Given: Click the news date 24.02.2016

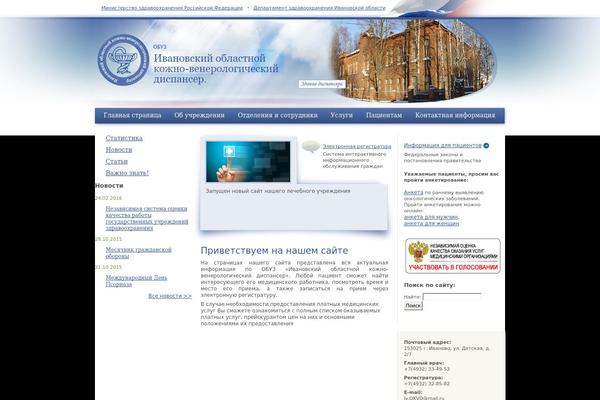Looking at the screenshot, I should tap(108, 198).
